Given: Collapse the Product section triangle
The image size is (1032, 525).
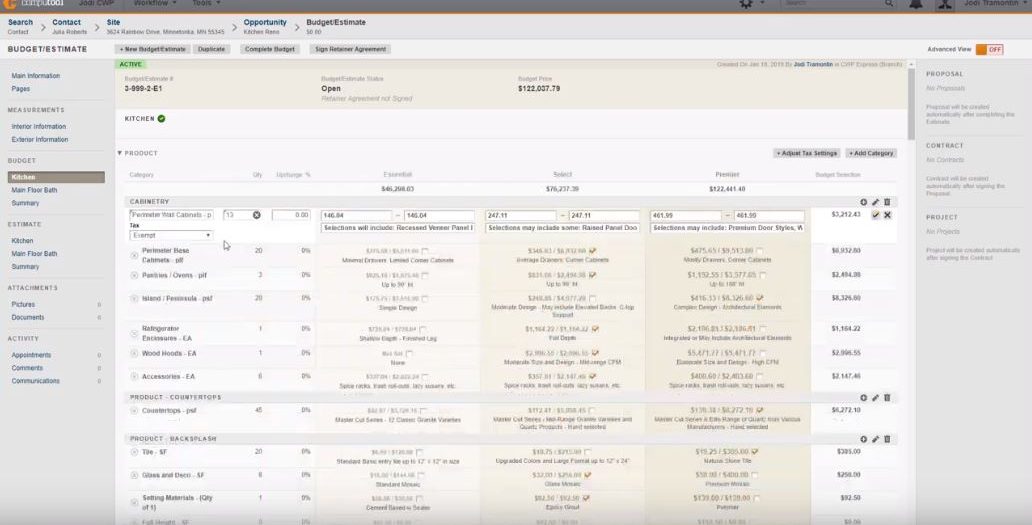Looking at the screenshot, I should coord(120,153).
